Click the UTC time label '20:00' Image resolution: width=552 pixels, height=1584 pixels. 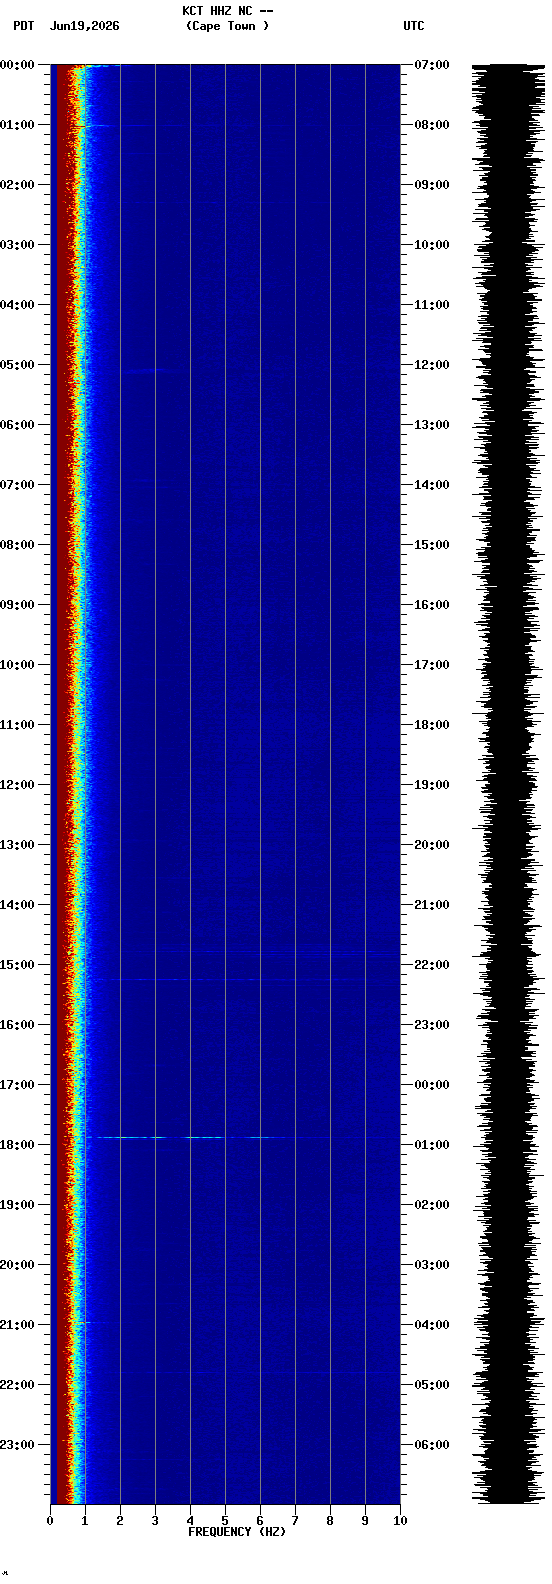pyautogui.click(x=431, y=845)
